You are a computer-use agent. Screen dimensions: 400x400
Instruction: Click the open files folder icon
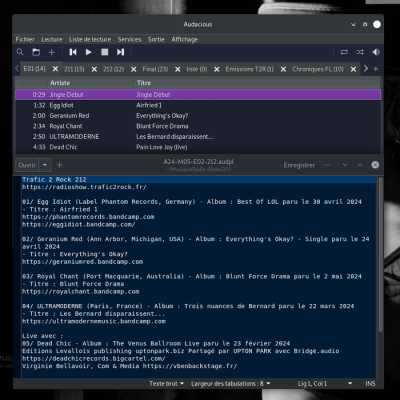[x=36, y=52]
